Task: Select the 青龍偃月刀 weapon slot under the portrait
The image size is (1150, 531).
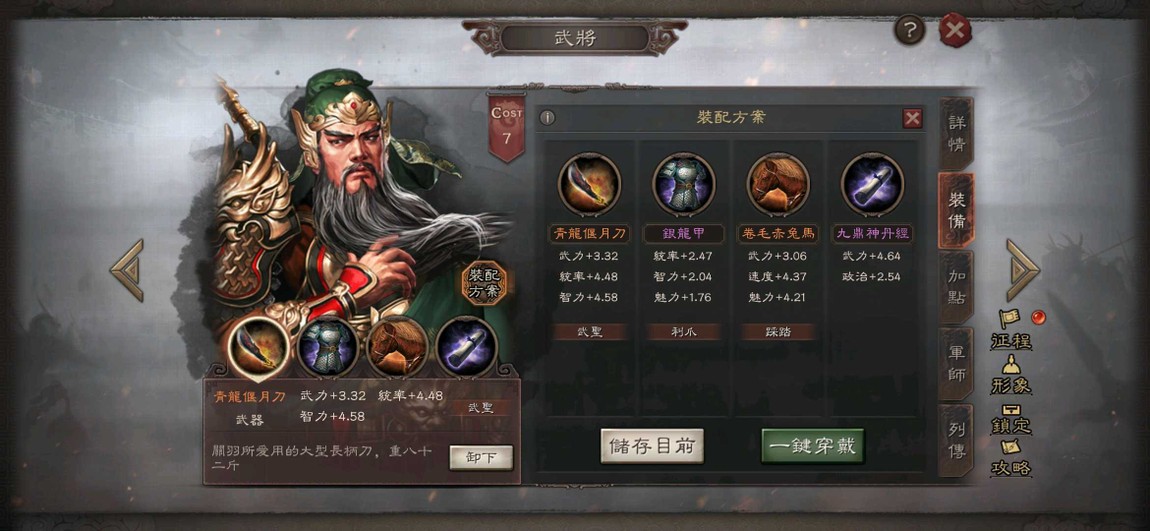Action: [257, 348]
